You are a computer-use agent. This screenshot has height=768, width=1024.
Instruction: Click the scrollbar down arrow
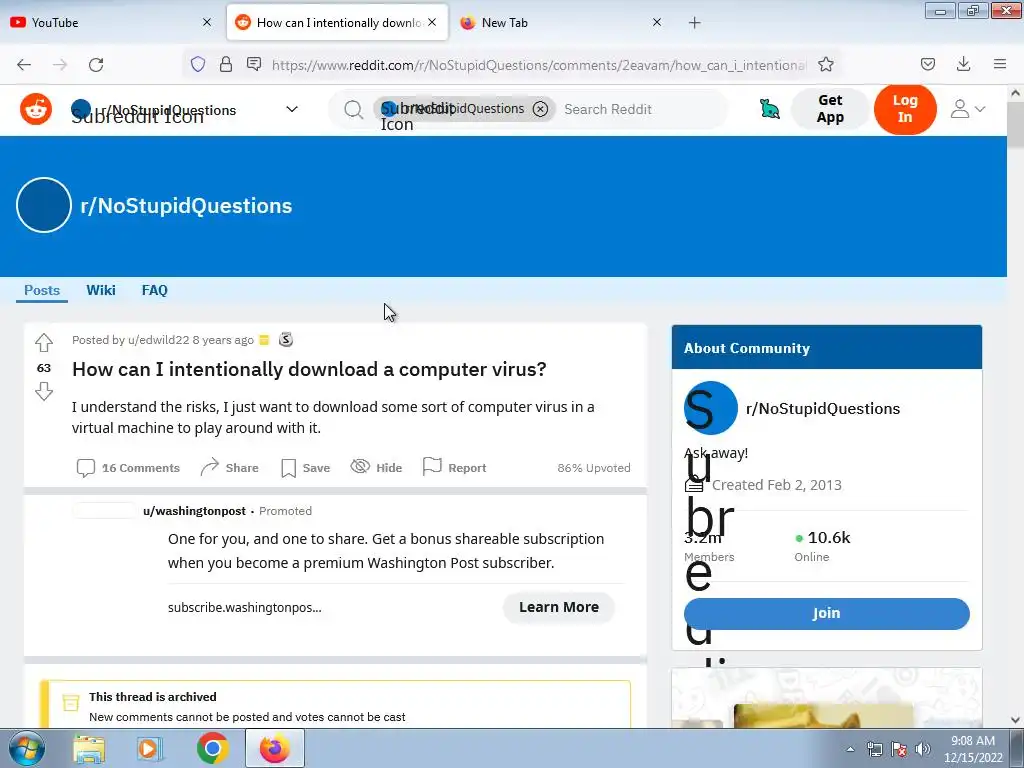coord(1016,720)
